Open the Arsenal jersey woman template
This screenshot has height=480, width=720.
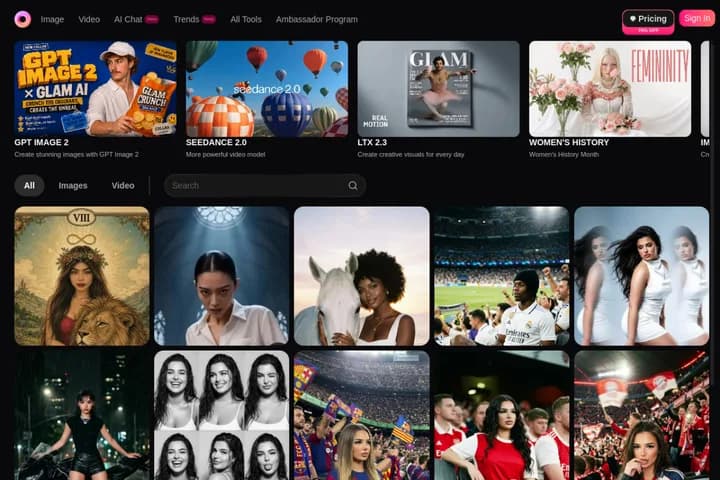502,415
